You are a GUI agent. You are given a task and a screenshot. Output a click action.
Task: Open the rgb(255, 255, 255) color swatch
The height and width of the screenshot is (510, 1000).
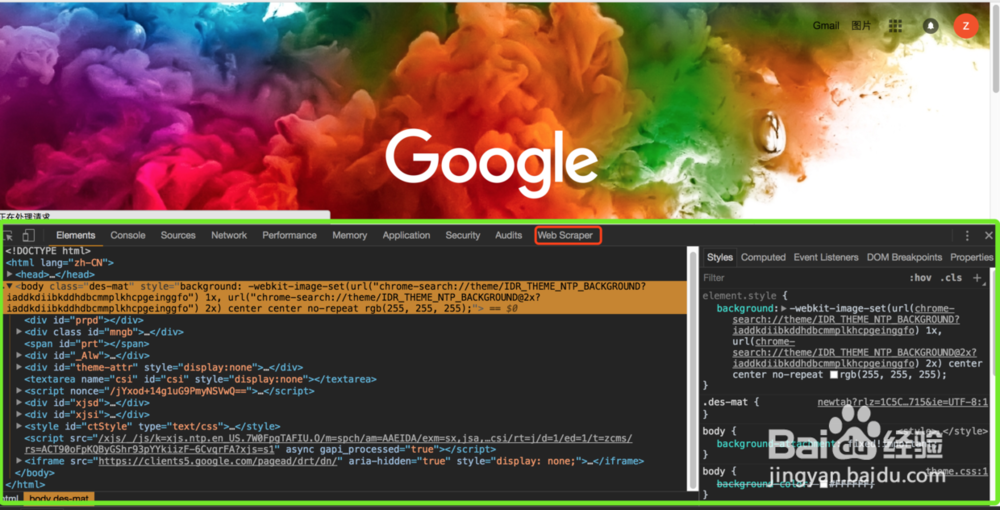(834, 375)
